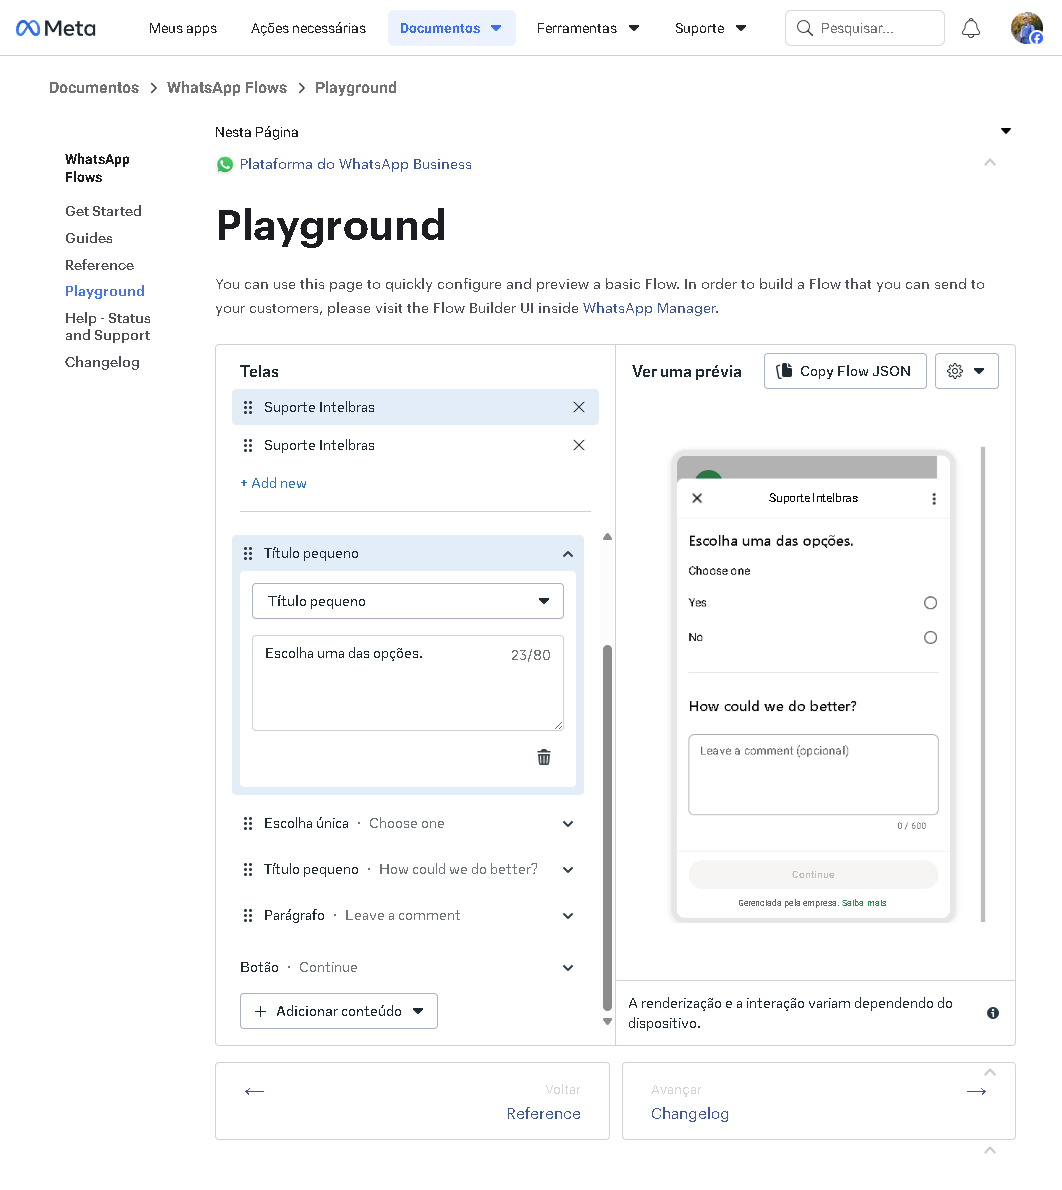
Task: Go to Reference via Voltar link
Action: [544, 1114]
